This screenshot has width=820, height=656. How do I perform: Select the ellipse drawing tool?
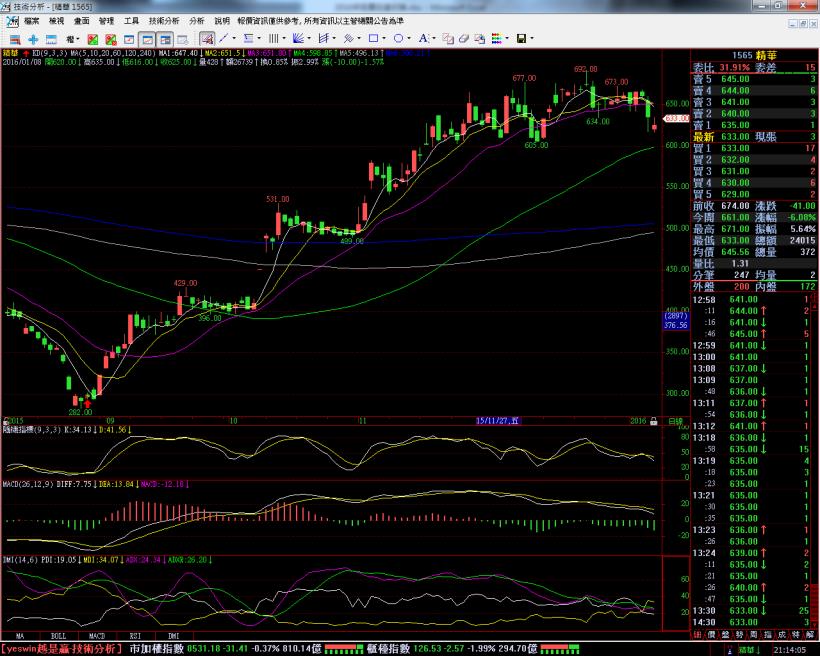(400, 38)
